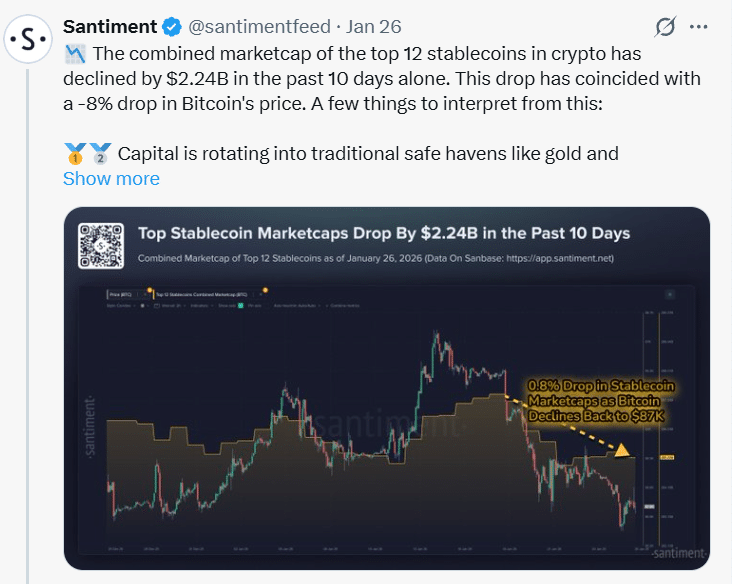
Task: Click the chart title about $2.24B drop
Action: pyautogui.click(x=384, y=233)
